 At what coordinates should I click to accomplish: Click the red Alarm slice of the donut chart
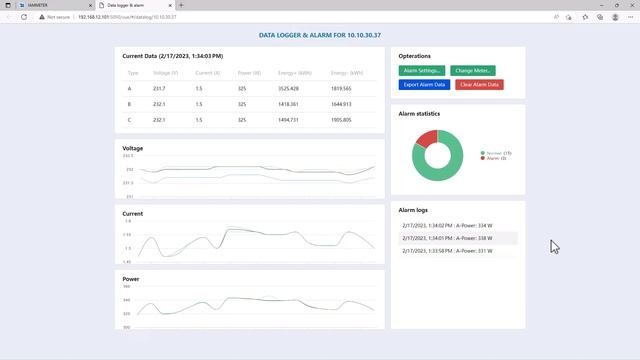point(428,138)
